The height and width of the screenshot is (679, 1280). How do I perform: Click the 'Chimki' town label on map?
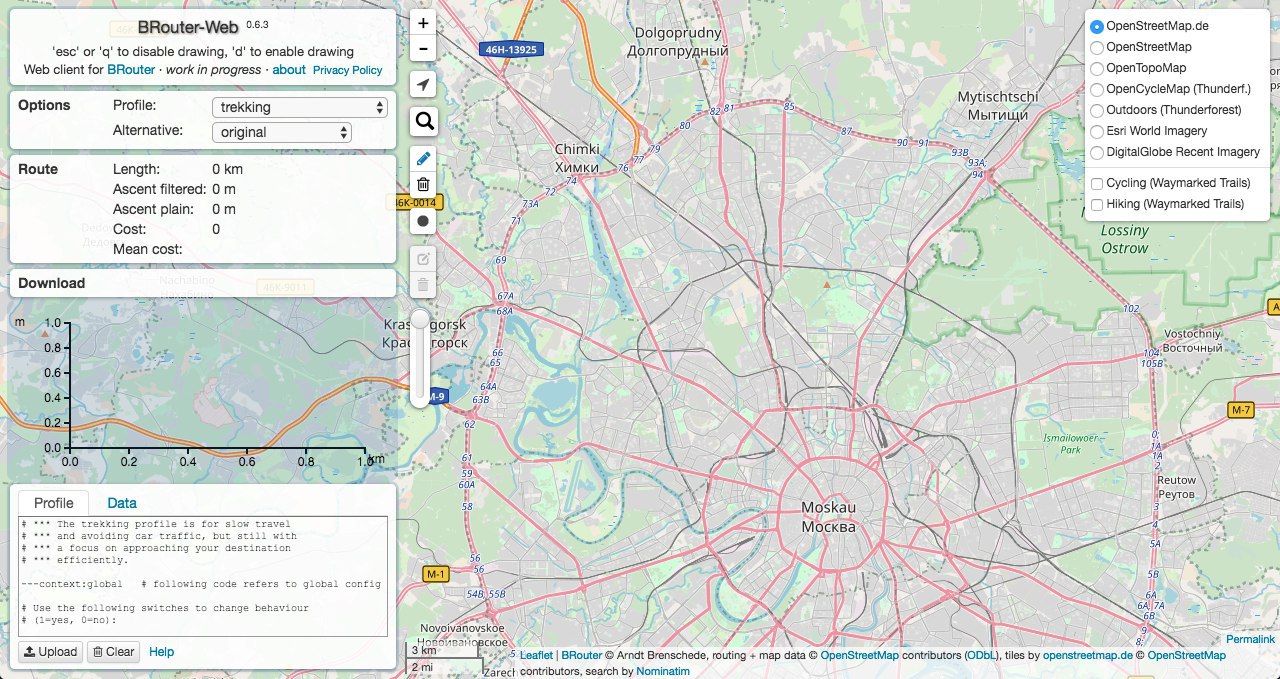[577, 149]
